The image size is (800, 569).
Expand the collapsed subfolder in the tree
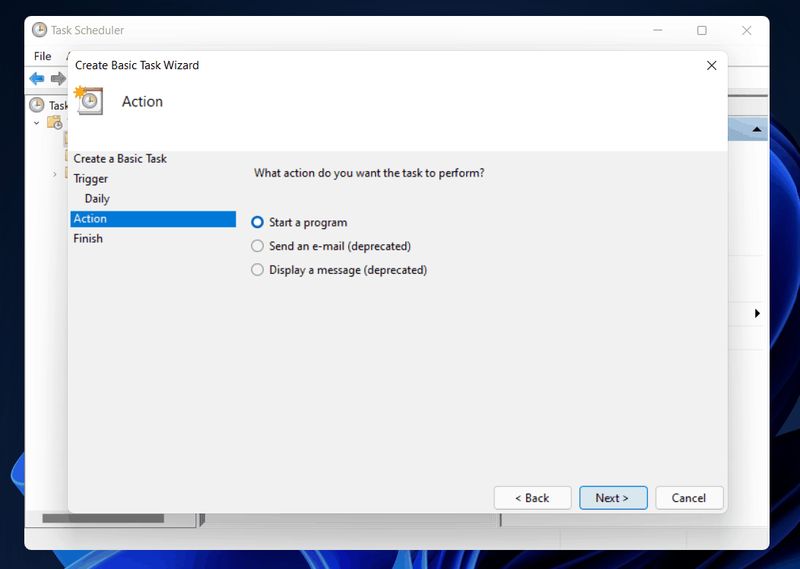tap(55, 174)
